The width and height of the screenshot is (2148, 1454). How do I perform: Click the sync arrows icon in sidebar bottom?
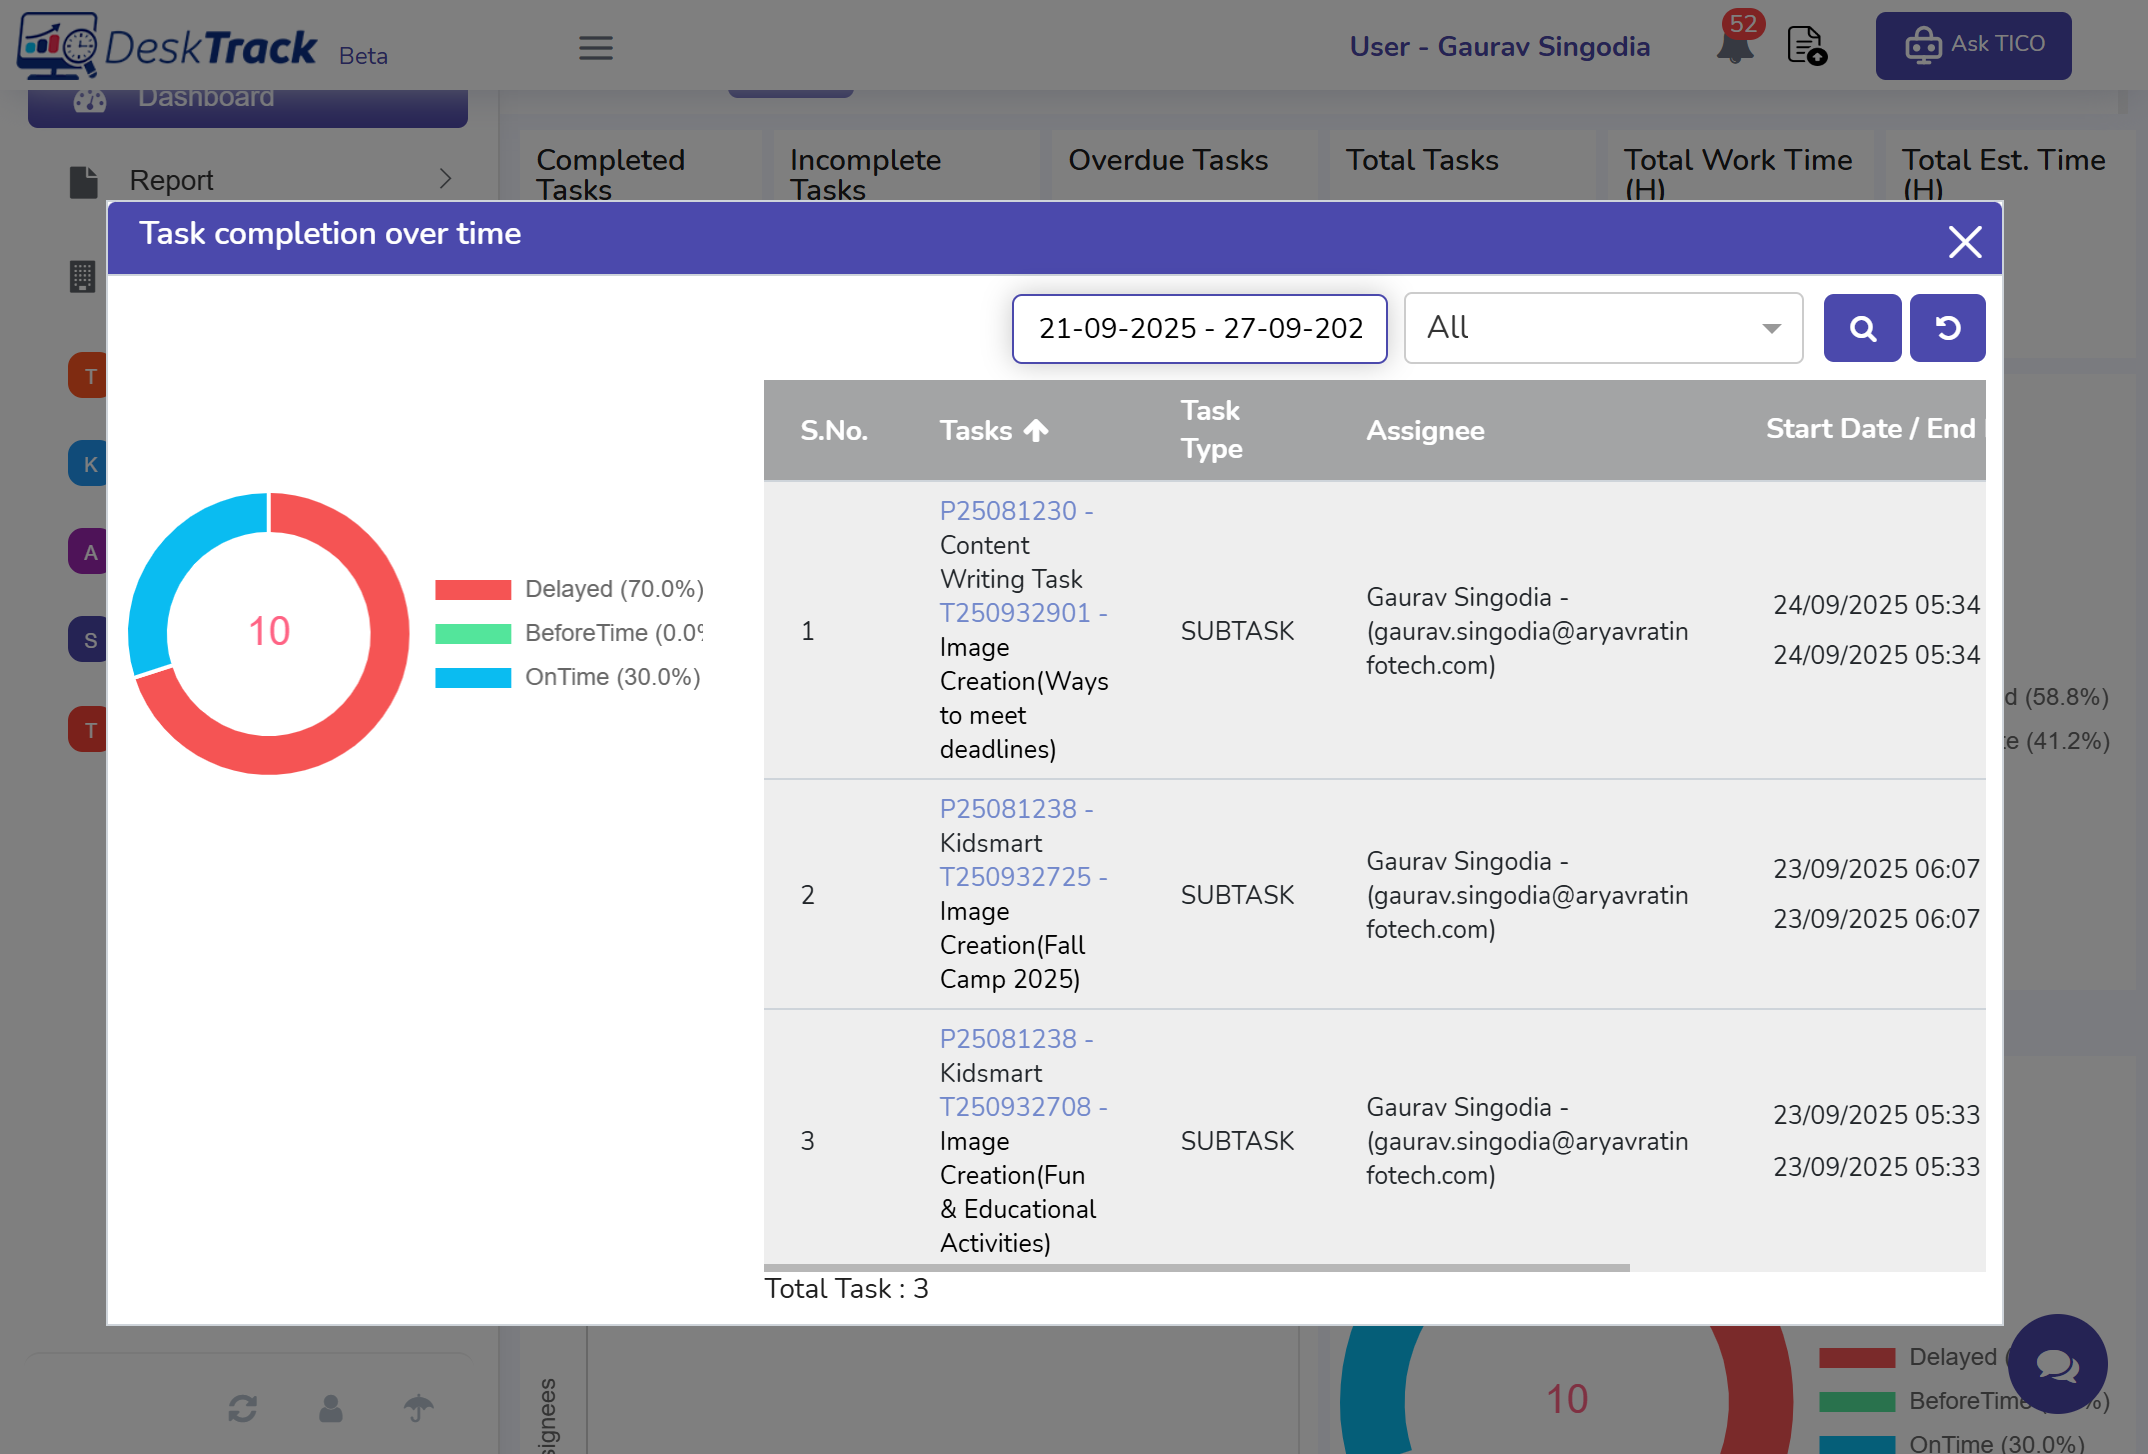pos(242,1408)
